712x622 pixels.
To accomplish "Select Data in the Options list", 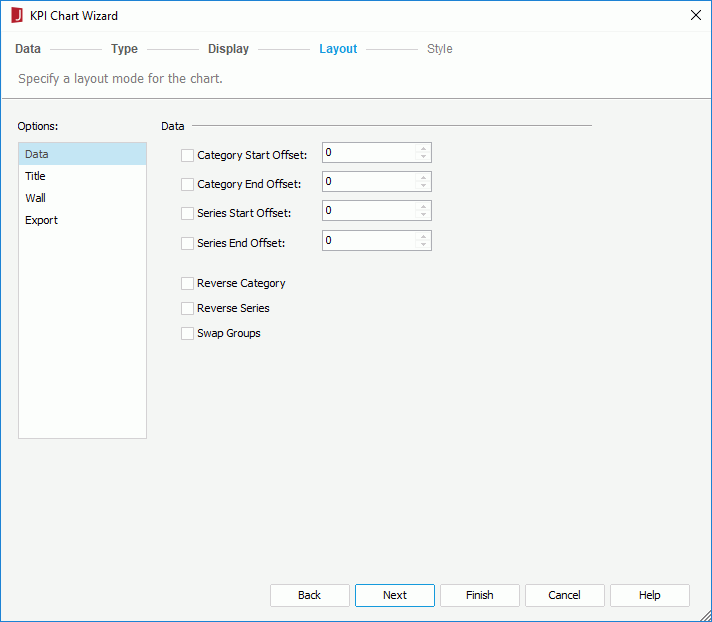I will point(82,154).
